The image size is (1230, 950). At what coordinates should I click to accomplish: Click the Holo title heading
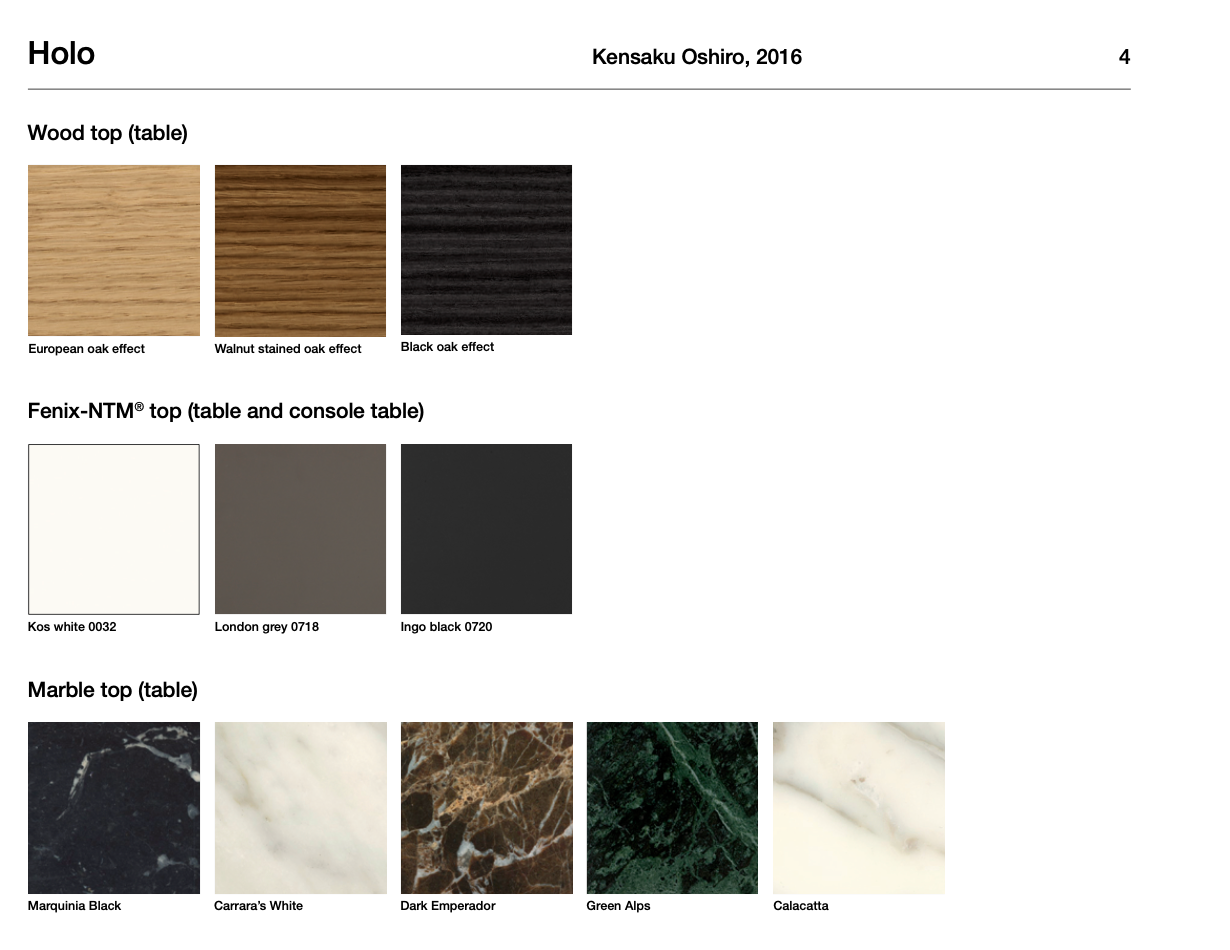[61, 54]
